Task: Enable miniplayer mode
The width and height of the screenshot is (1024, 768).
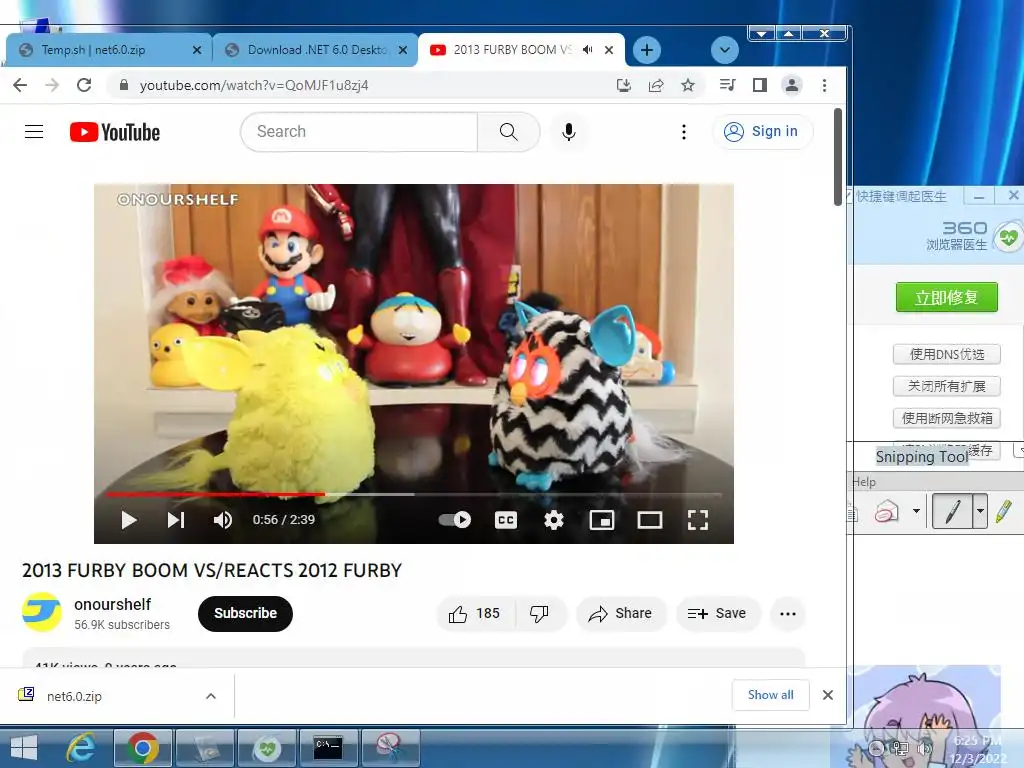Action: 601,520
